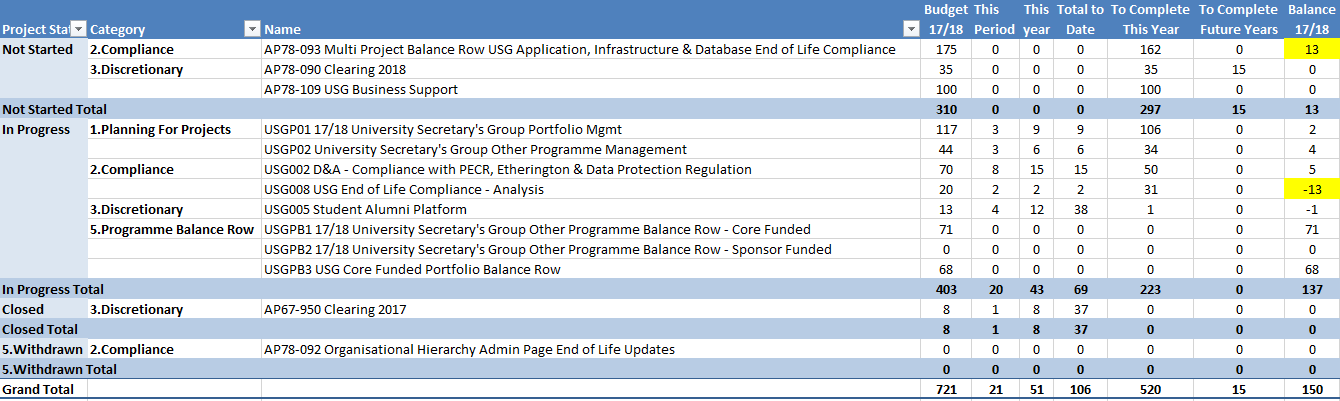Click the yellow highlighted 13 balance cell
1340x401 pixels.
pyautogui.click(x=1310, y=50)
